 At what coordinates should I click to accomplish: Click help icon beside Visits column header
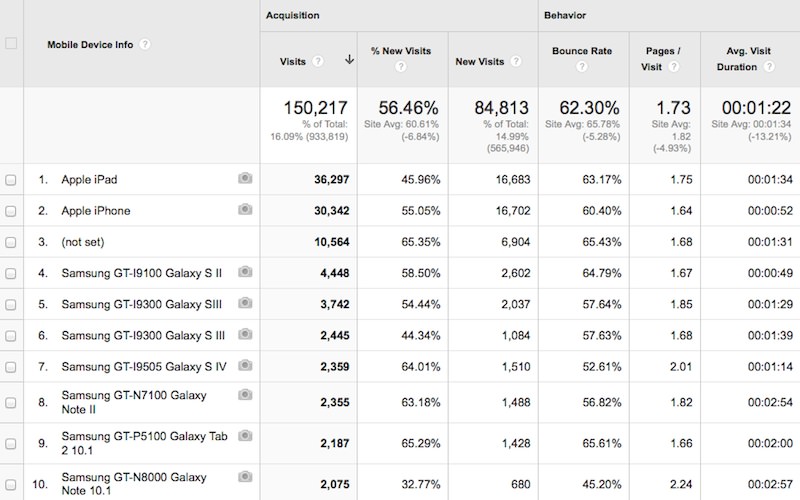tap(318, 60)
